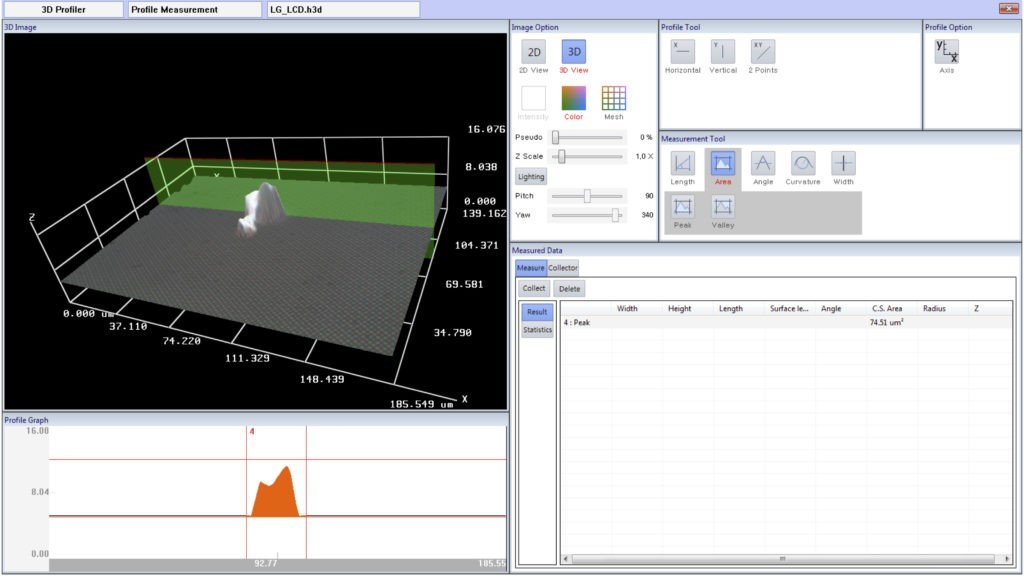Screen dimensions: 1024x577
Task: Enable Mesh display mode
Action: (x=613, y=99)
